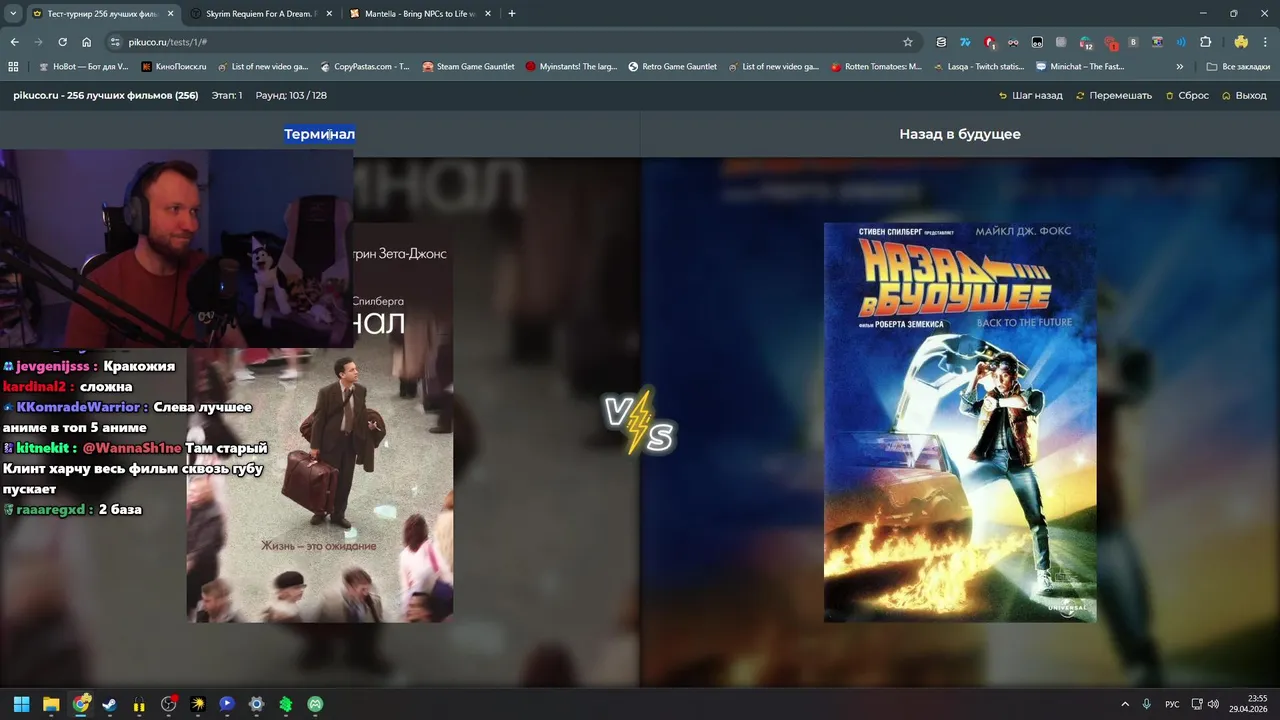Switch to the Mantella Bring NPCs to Life tab
The height and width of the screenshot is (720, 1280).
pos(420,14)
